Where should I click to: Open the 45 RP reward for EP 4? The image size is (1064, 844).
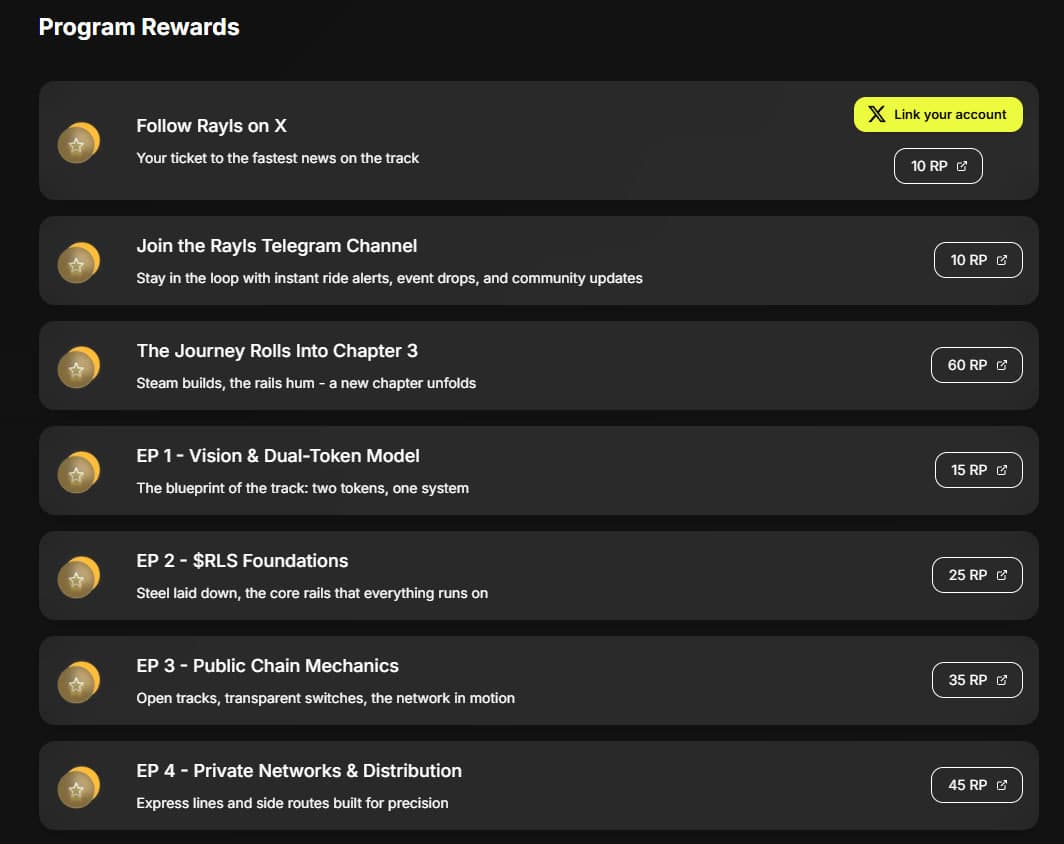976,785
